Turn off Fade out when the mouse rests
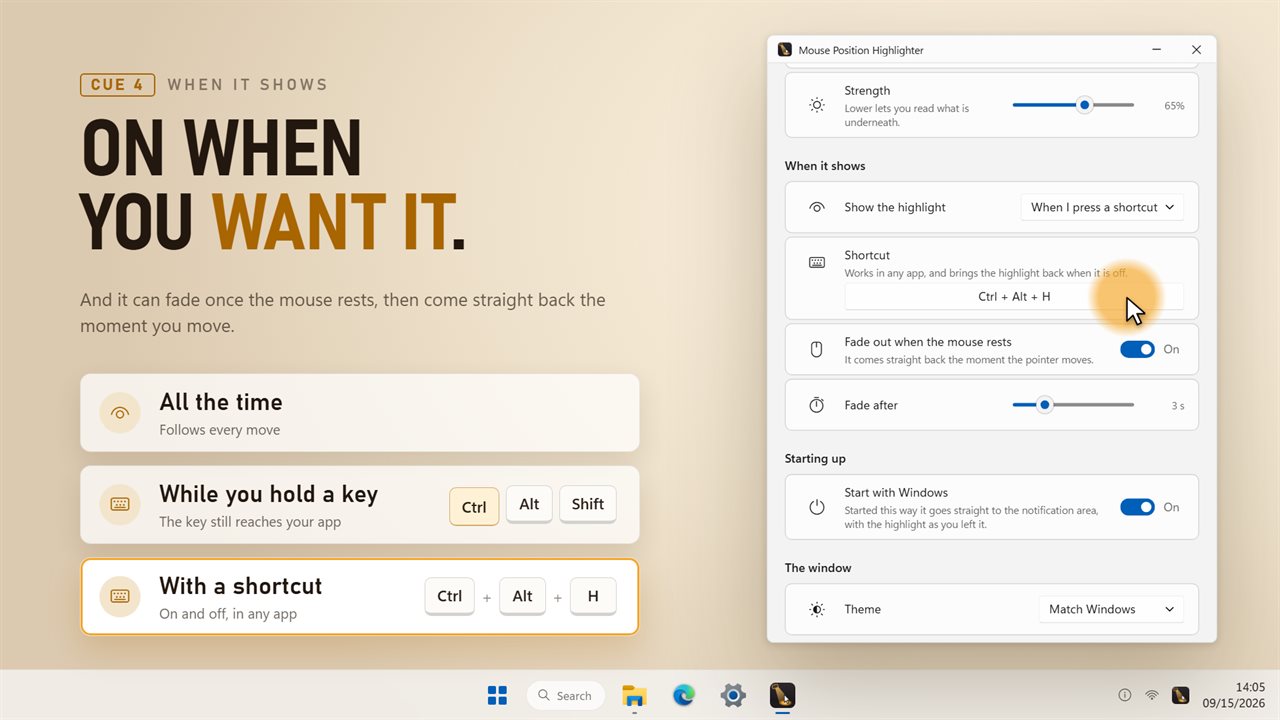The height and width of the screenshot is (720, 1280). pyautogui.click(x=1137, y=349)
